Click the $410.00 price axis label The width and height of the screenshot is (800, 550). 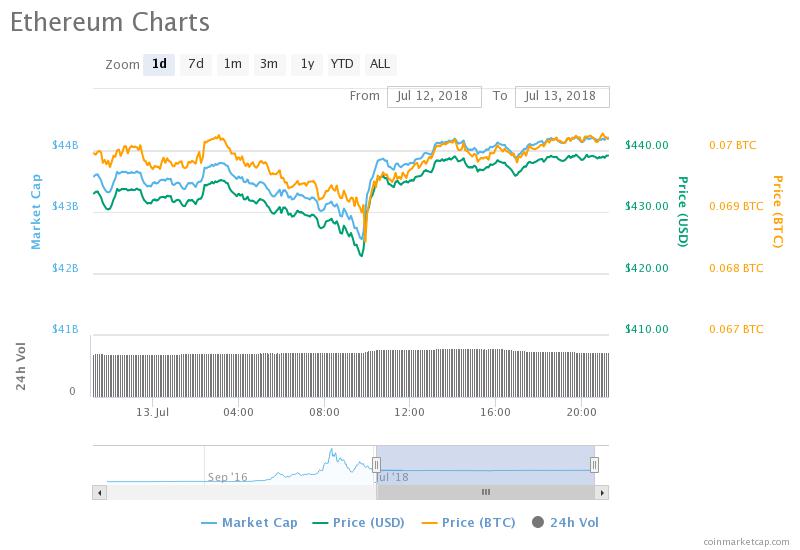[646, 329]
